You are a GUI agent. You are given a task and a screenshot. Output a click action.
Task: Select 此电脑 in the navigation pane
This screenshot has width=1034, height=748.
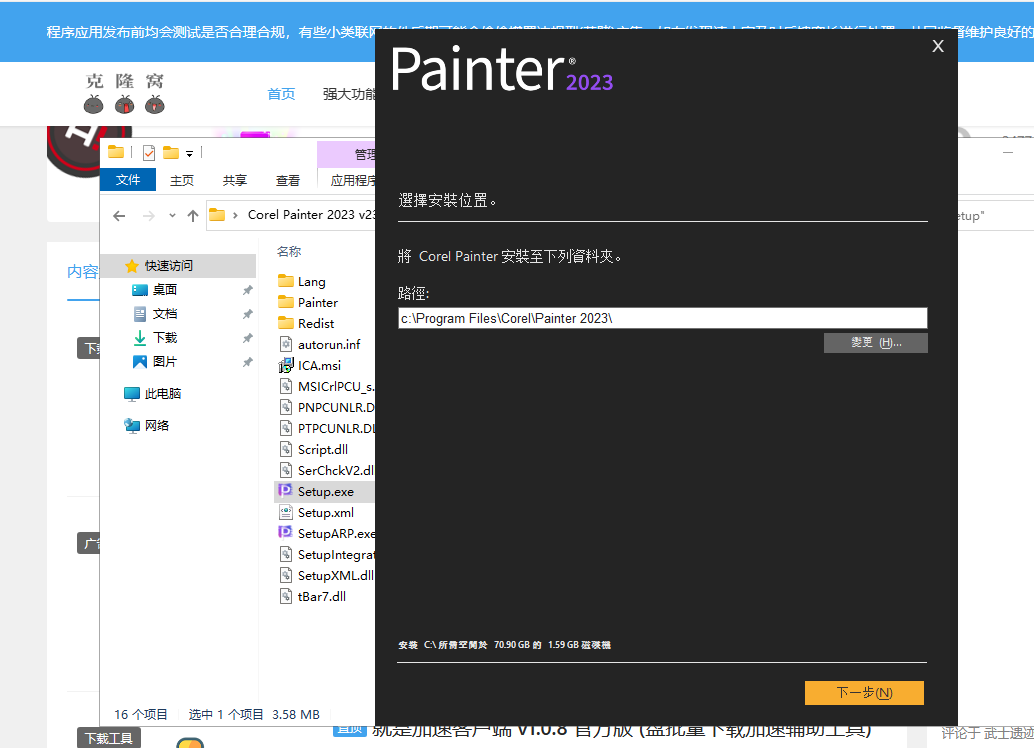[163, 394]
